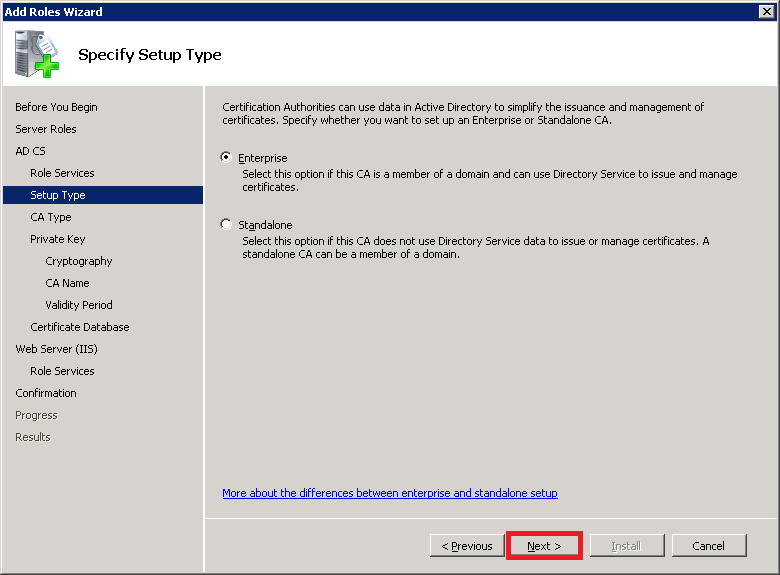This screenshot has width=780, height=575.
Task: Select AD CS in the sidebar
Action: [x=30, y=151]
